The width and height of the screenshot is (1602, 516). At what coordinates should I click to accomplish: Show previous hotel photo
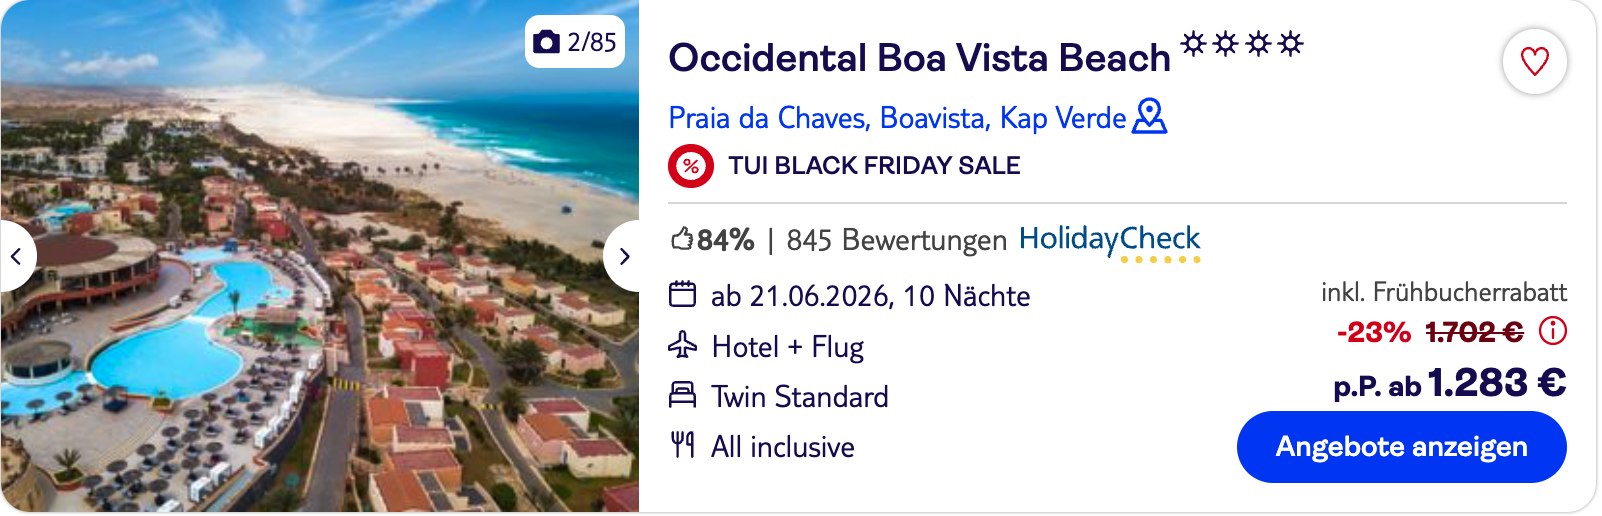coord(17,256)
